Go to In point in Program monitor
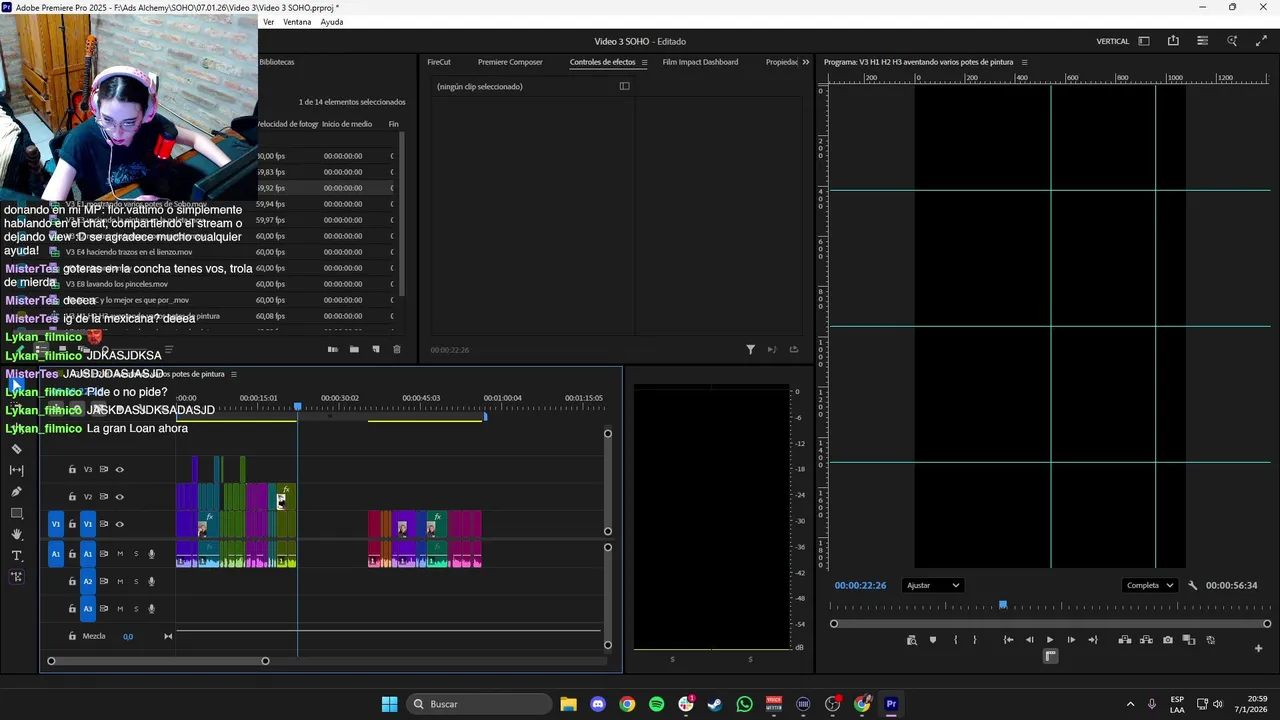This screenshot has height=720, width=1280. pyautogui.click(x=1008, y=640)
